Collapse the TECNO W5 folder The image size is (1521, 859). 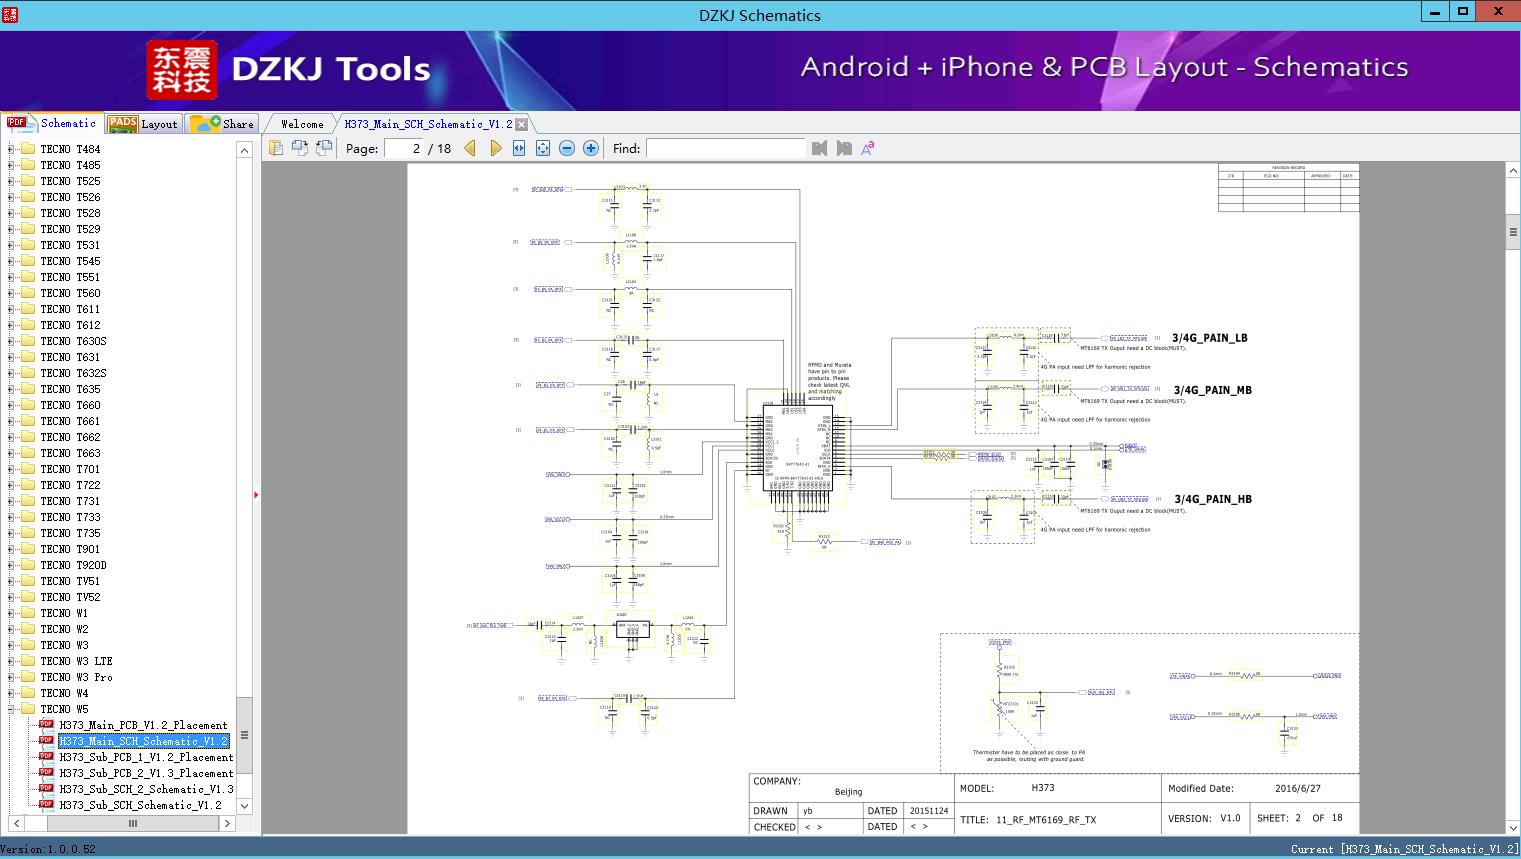click(11, 709)
